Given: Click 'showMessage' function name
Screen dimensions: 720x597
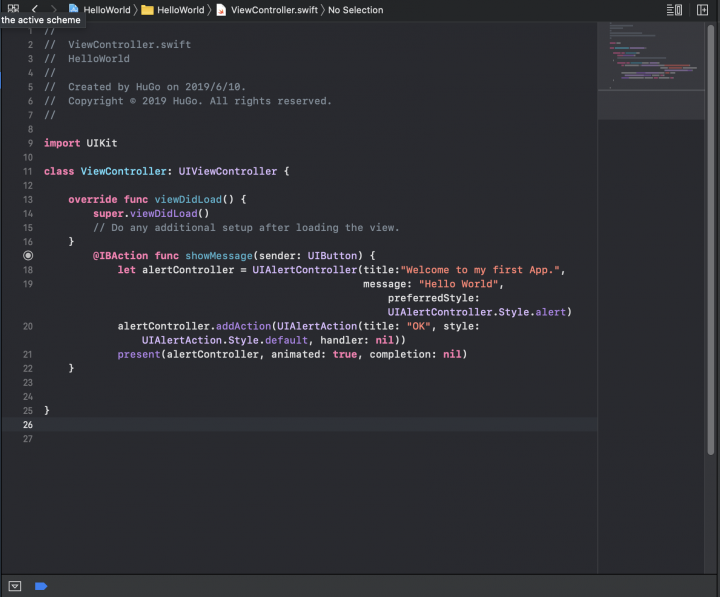Looking at the screenshot, I should [x=219, y=256].
